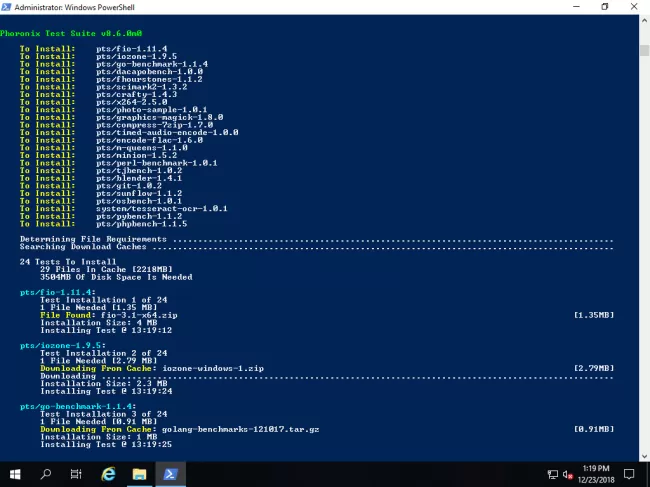This screenshot has height=487, width=650.
Task: Select PowerShell icon in taskbar
Action: (x=170, y=474)
